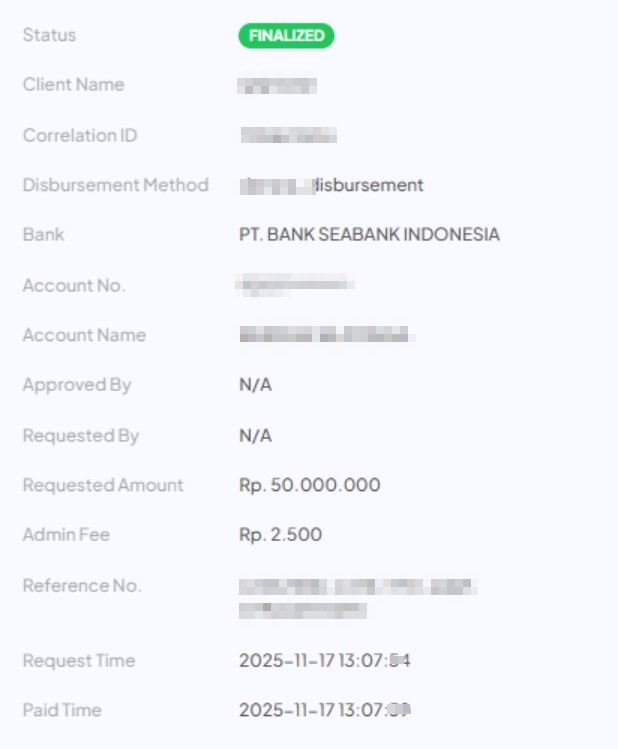Click the Approved By label
The height and width of the screenshot is (749, 618).
tap(77, 385)
